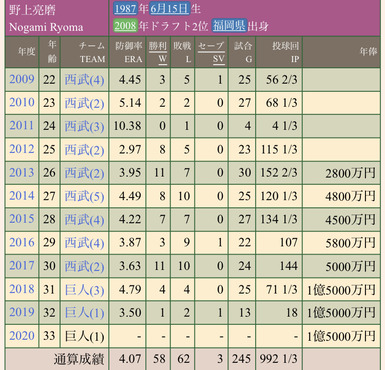385x370 pixels.
Task: Open 西武(2) team link in 2013 row
Action: pos(84,173)
